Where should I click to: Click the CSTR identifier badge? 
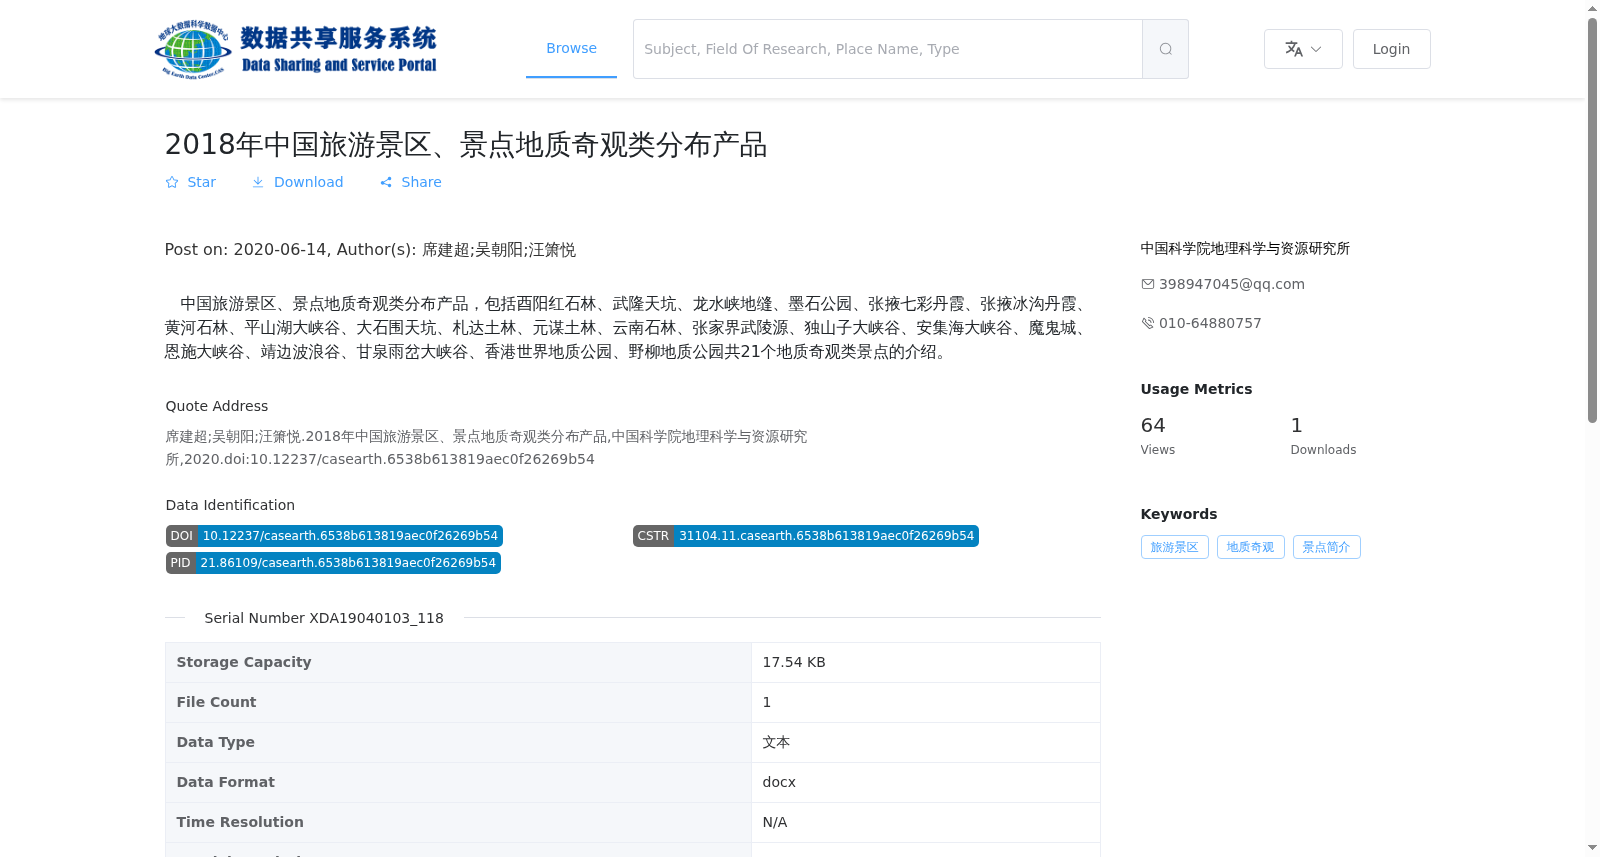tap(806, 536)
